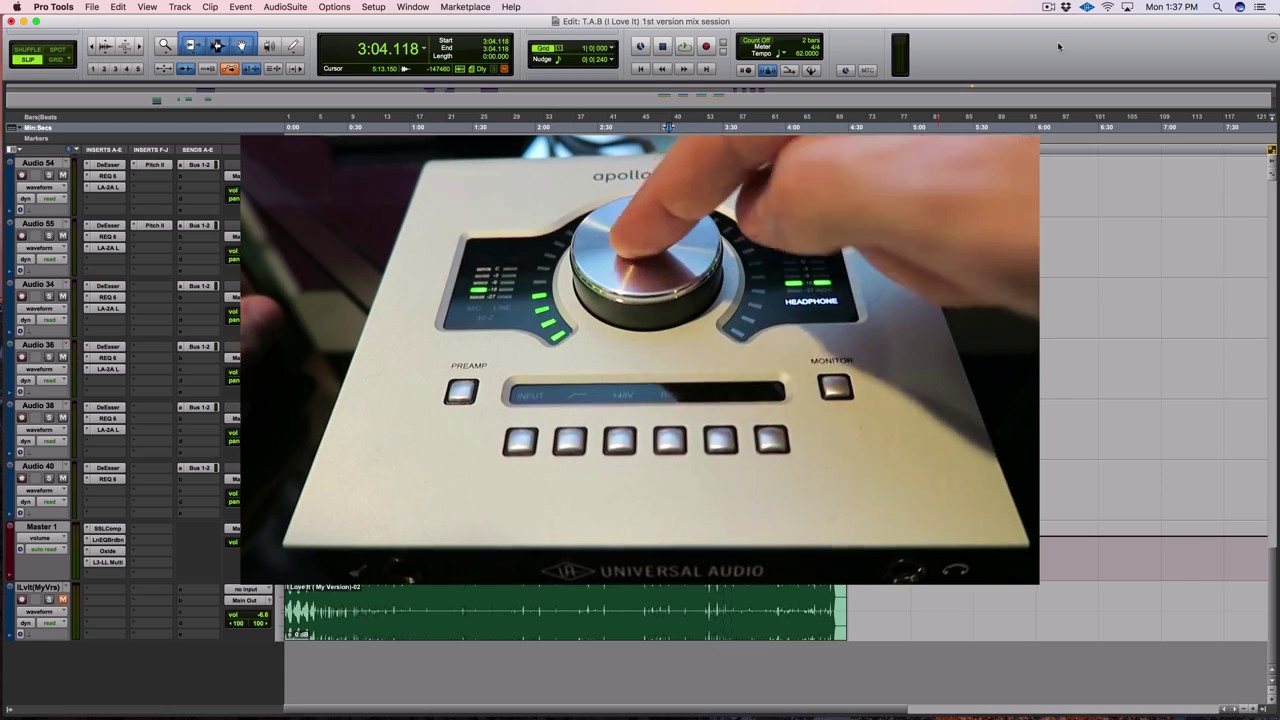
Task: Select the Scrubber speaker tool
Action: coord(269,46)
